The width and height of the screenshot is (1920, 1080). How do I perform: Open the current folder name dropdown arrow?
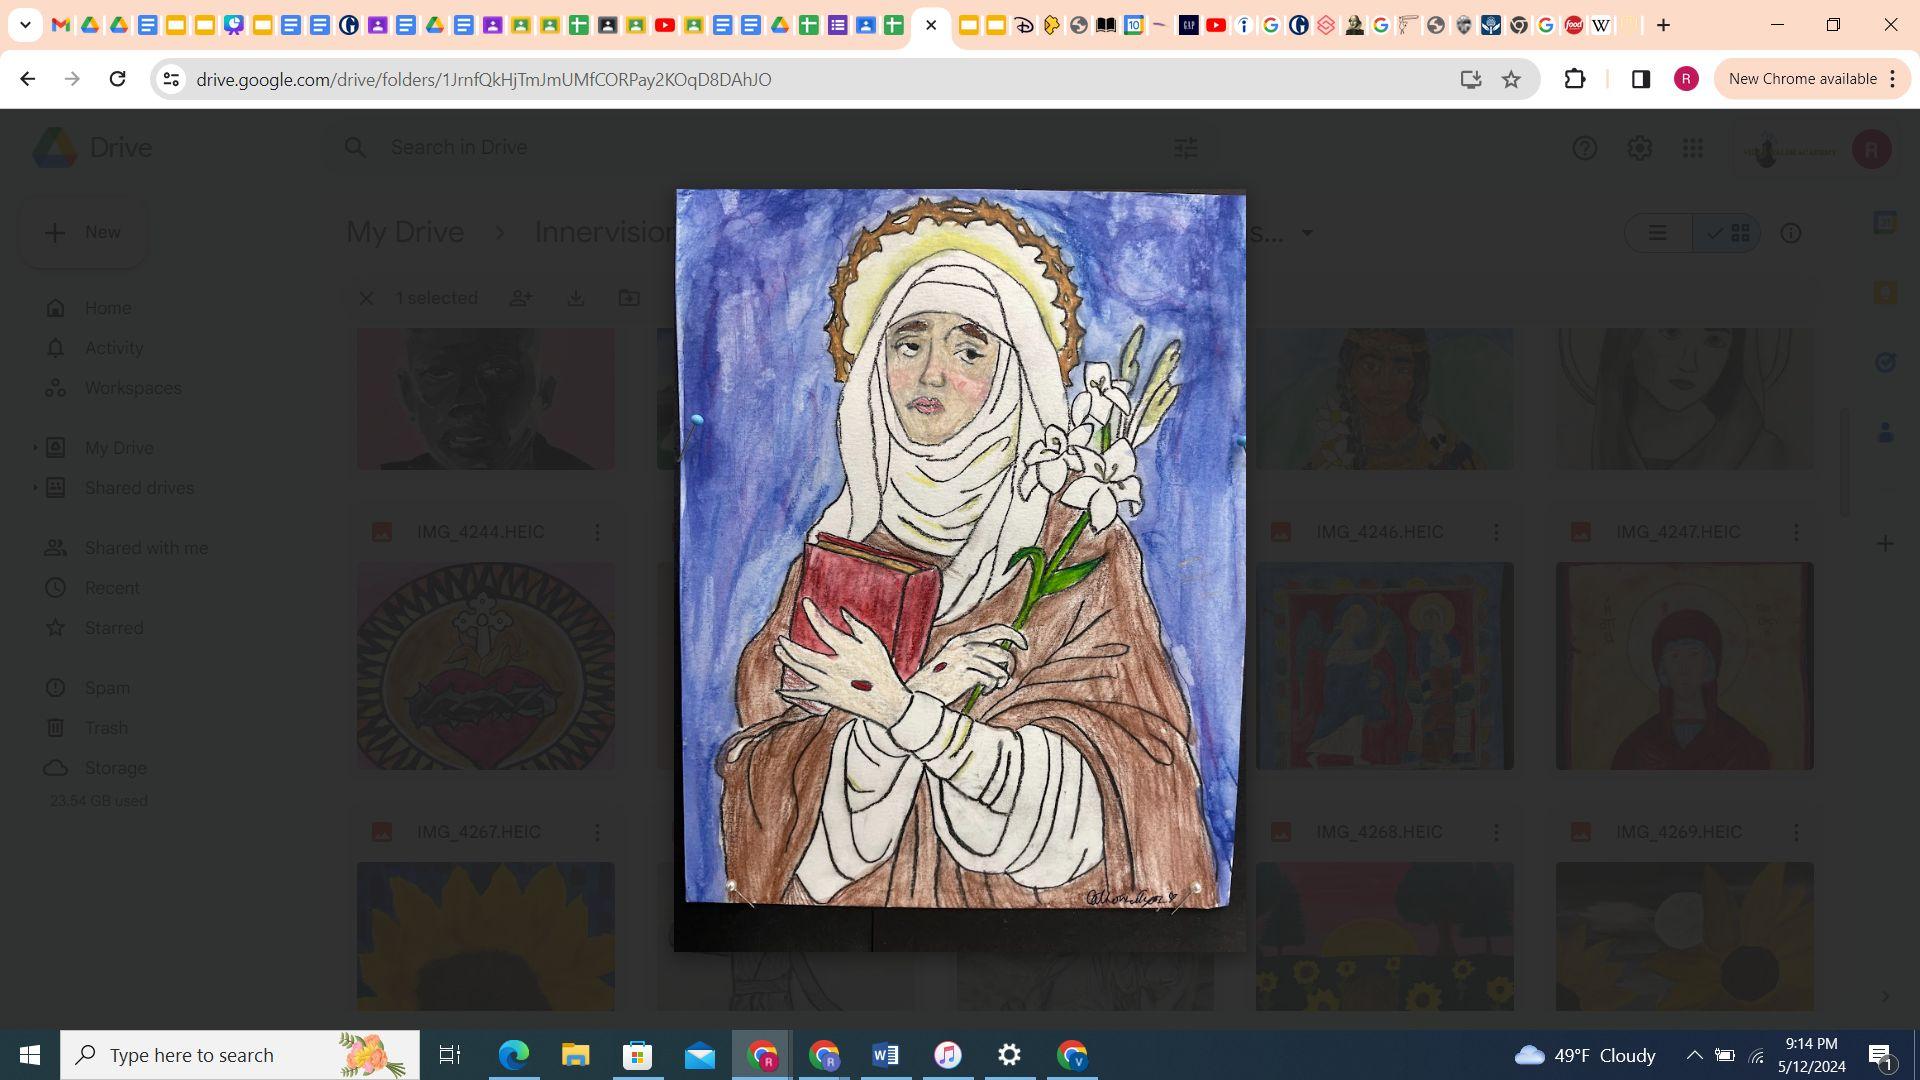(x=1306, y=233)
